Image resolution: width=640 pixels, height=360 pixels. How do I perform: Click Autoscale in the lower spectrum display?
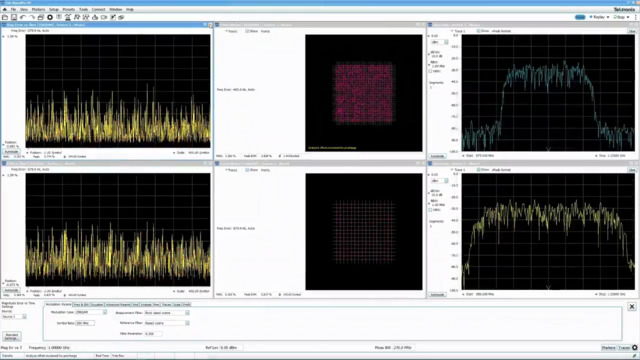click(437, 294)
